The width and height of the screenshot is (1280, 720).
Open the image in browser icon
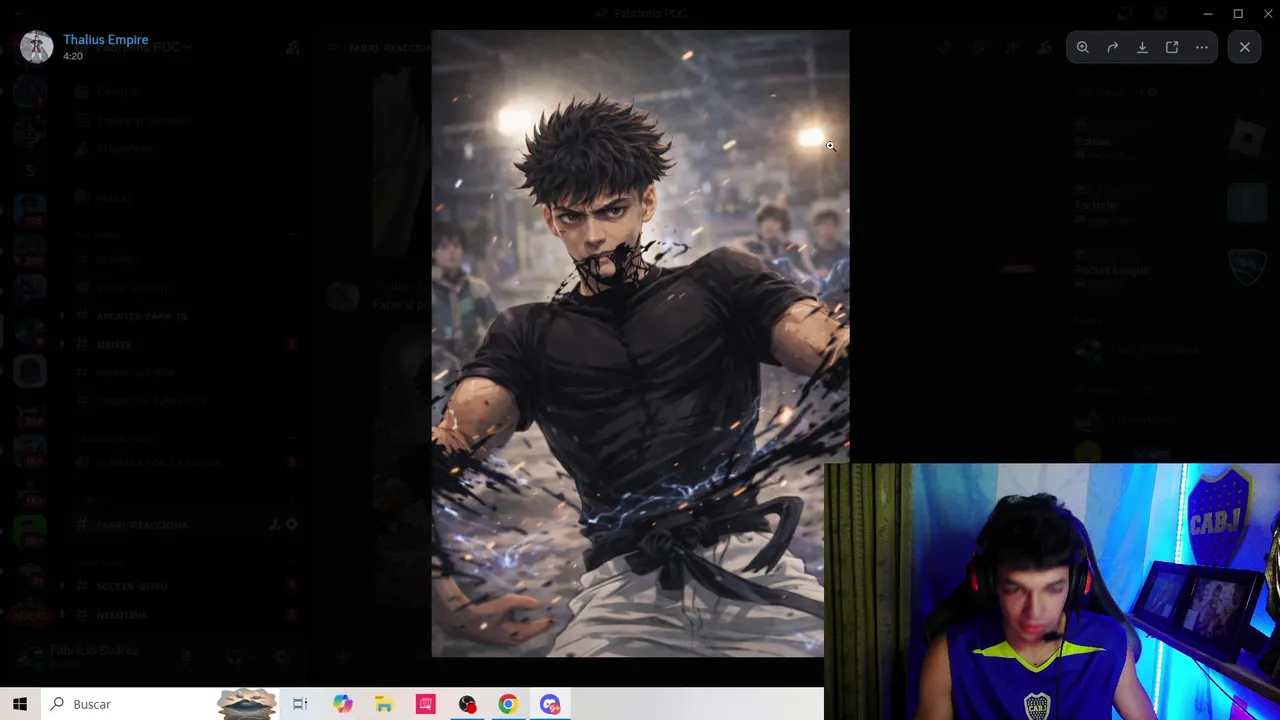[1172, 47]
